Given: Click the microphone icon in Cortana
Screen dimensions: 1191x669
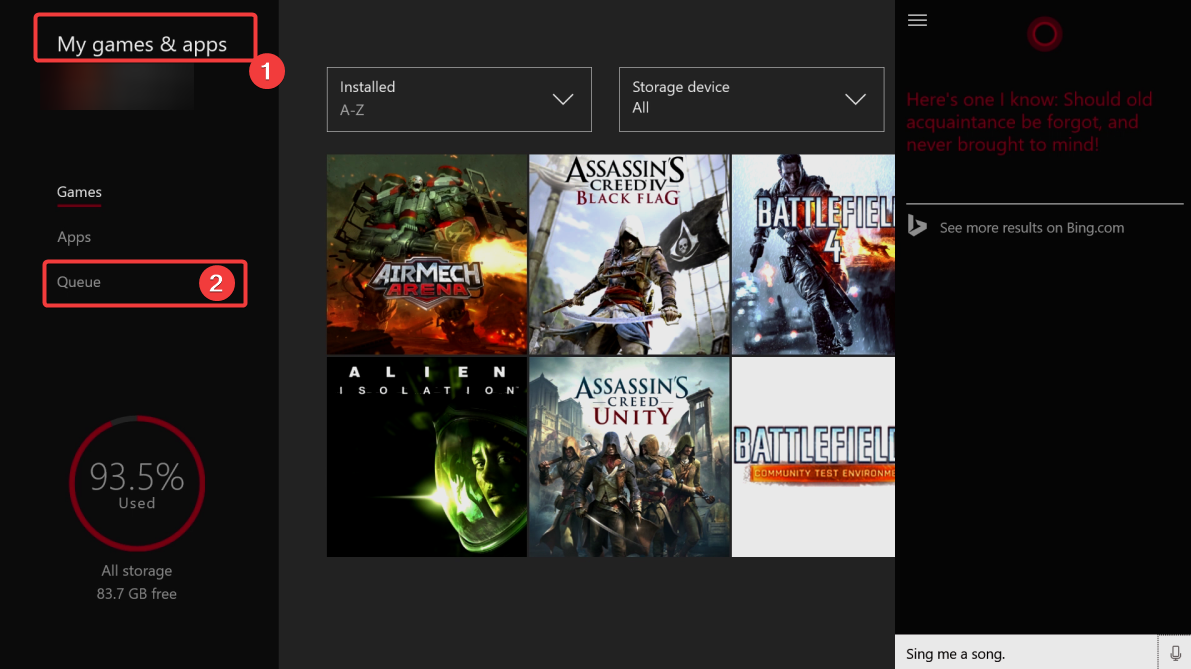Looking at the screenshot, I should (1175, 653).
